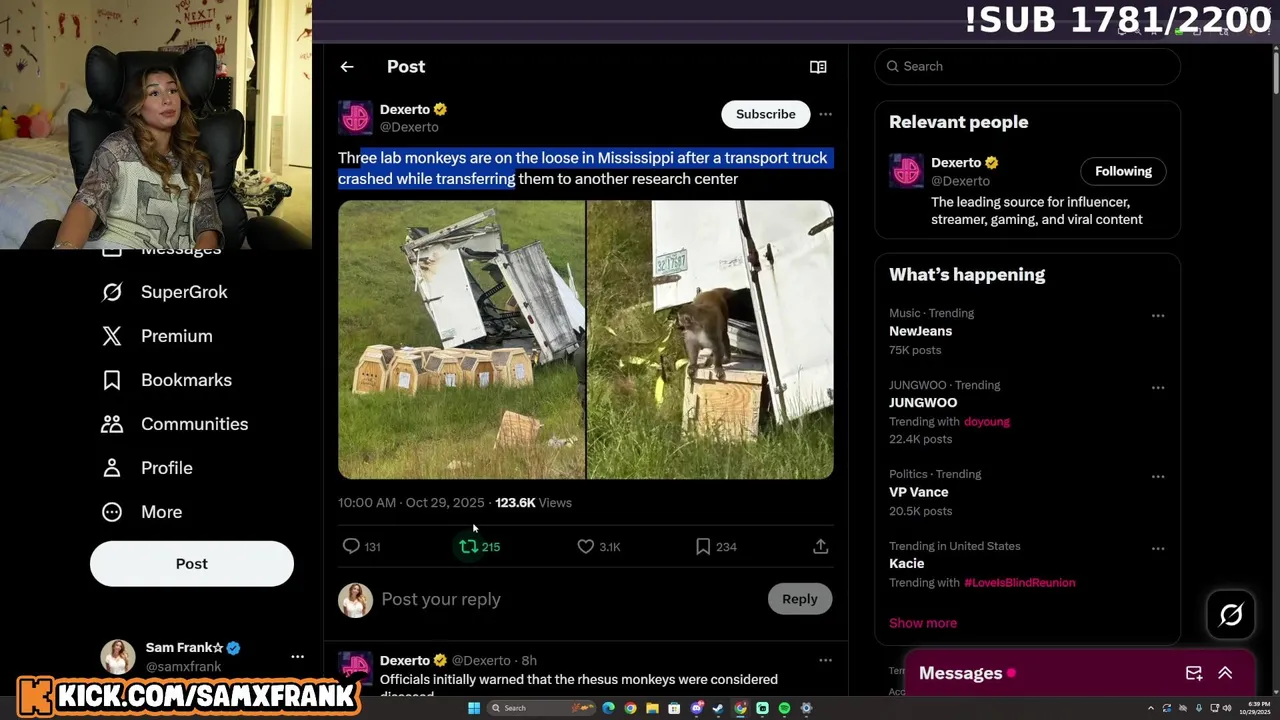This screenshot has width=1280, height=720.
Task: Open the Windows Start menu
Action: coord(474,708)
